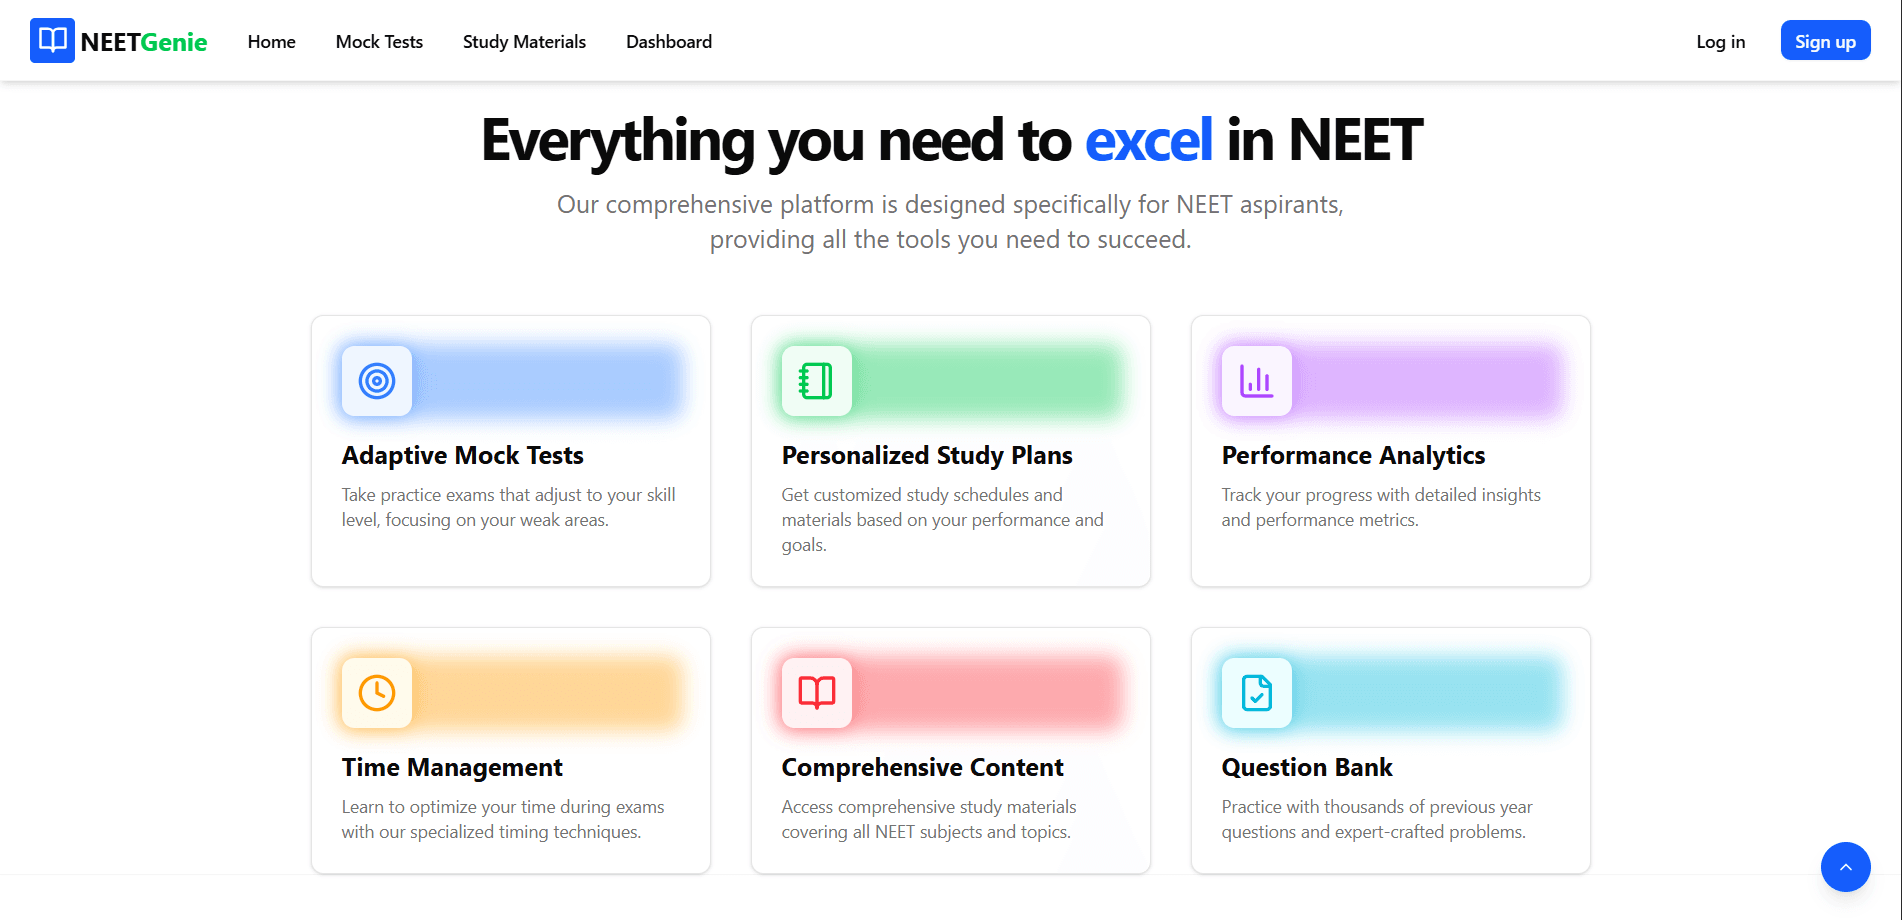
Task: Open the Mock Tests menu item
Action: tap(379, 41)
